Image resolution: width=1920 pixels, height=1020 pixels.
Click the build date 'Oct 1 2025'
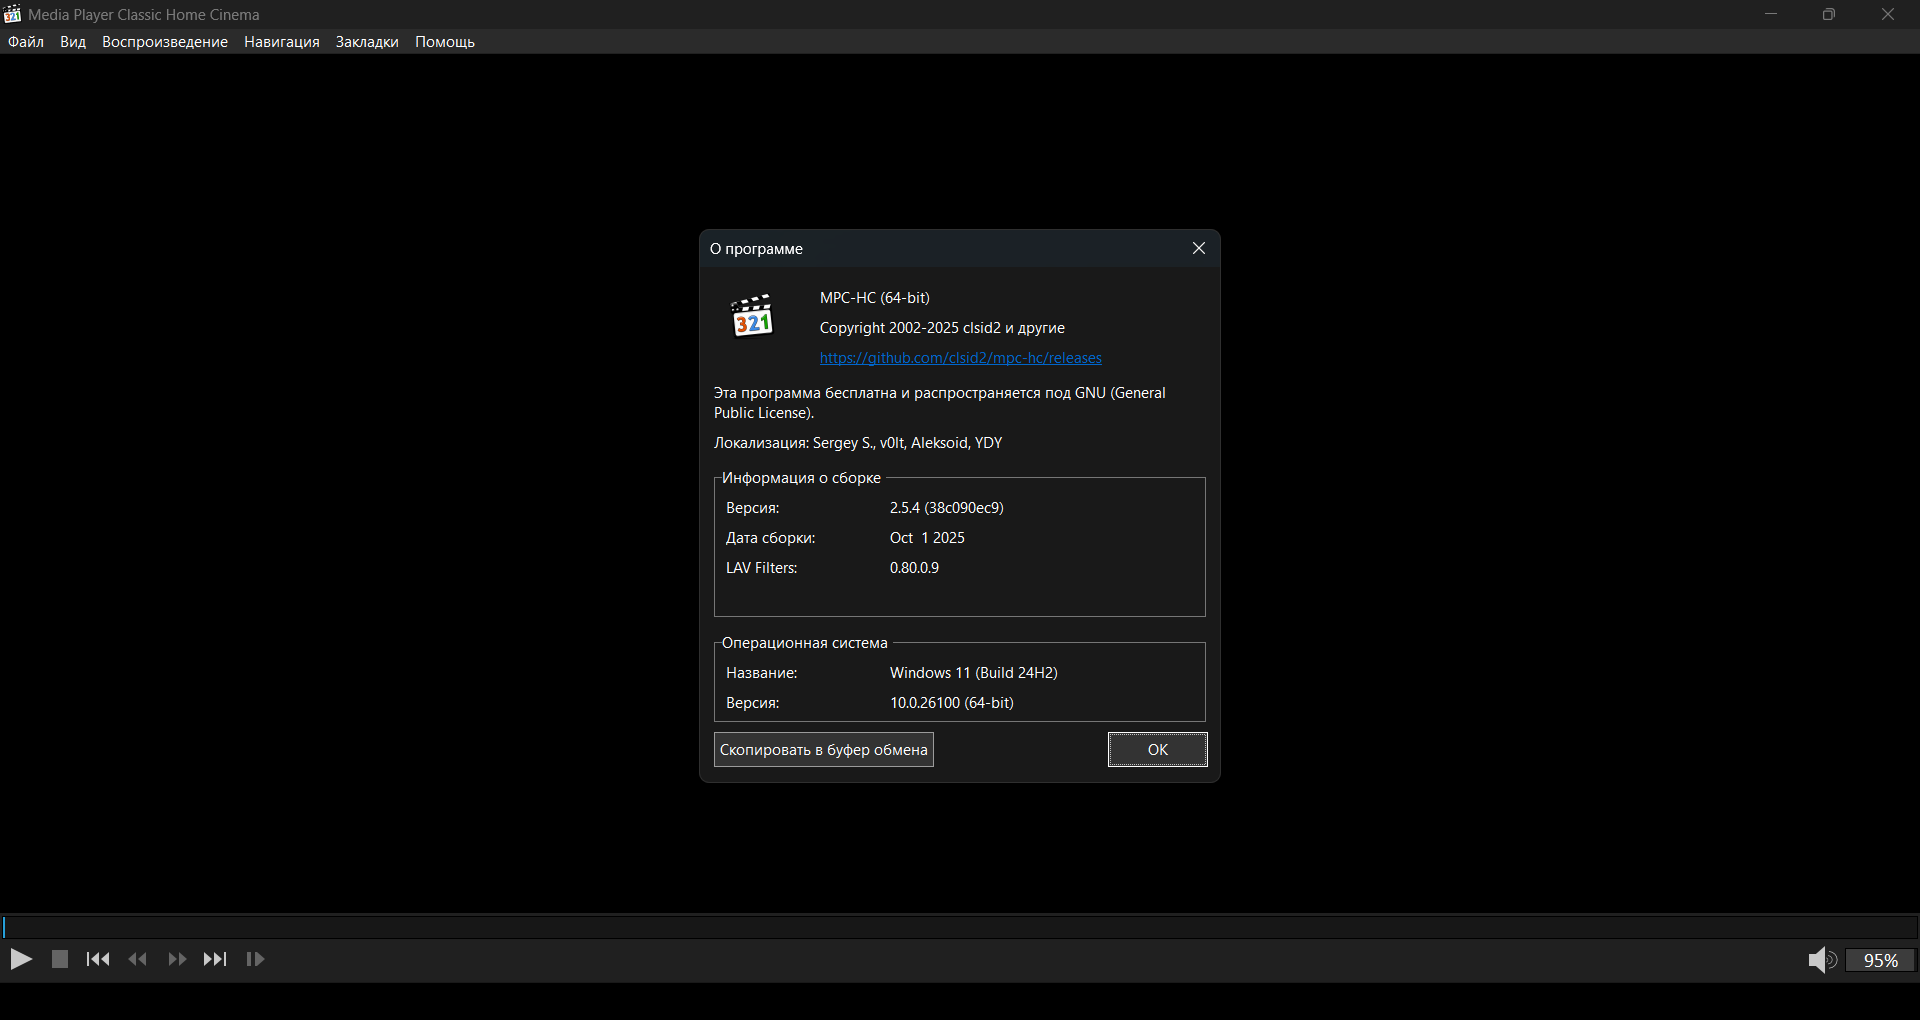927,538
